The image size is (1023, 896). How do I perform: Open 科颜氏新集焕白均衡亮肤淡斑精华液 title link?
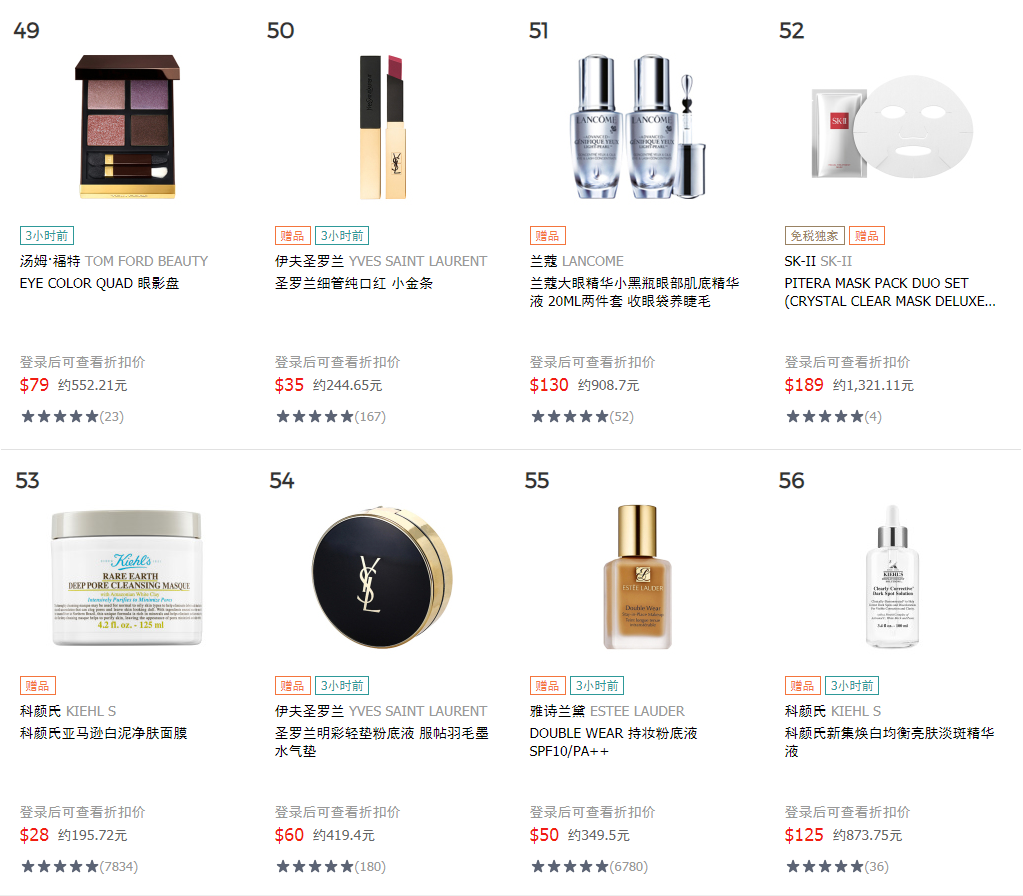click(889, 743)
